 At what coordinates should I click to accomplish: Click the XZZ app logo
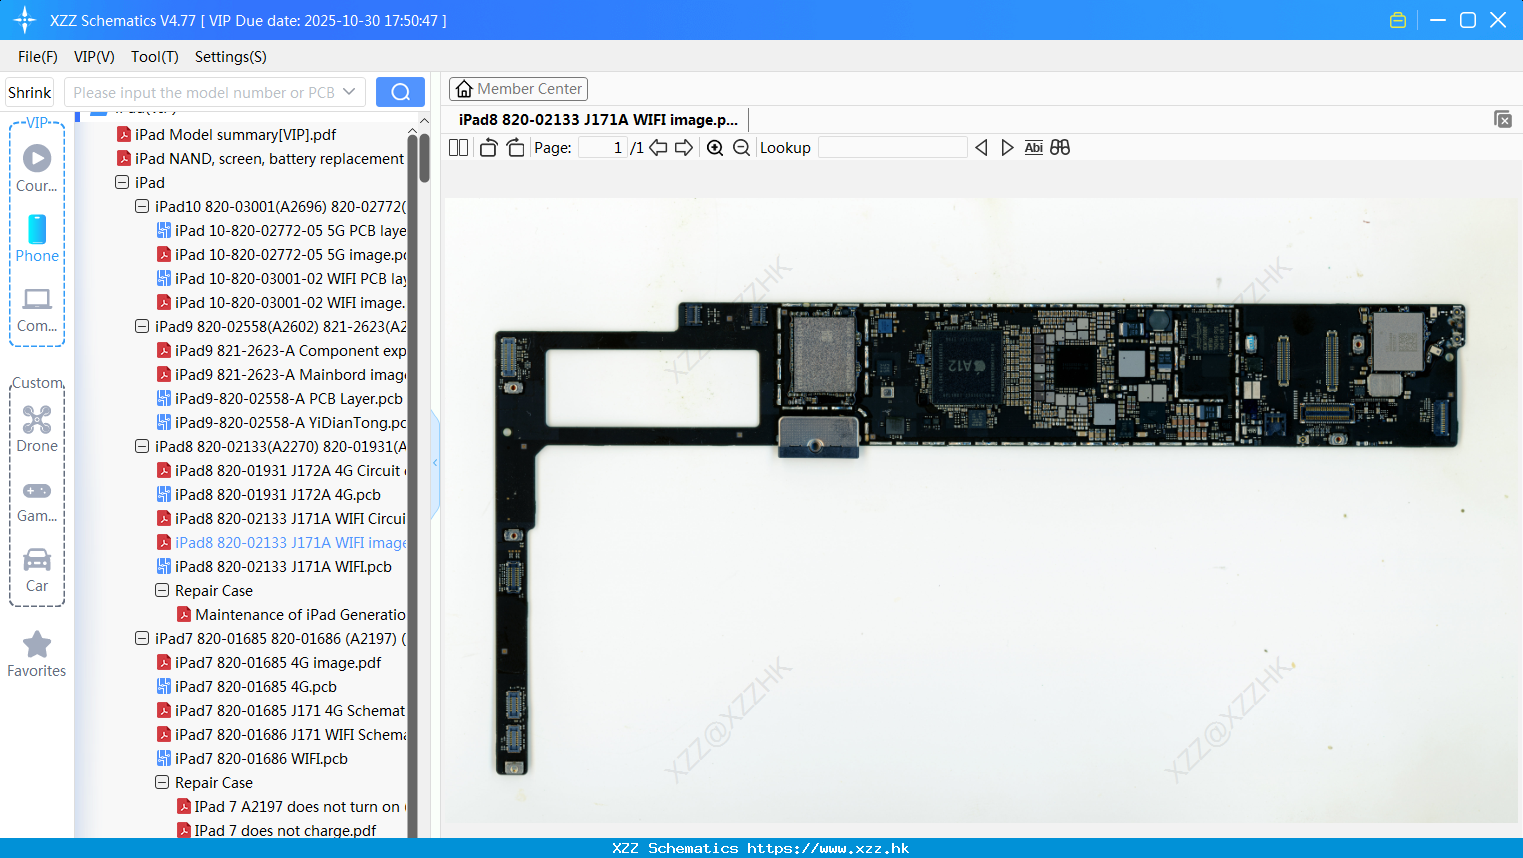coord(25,20)
